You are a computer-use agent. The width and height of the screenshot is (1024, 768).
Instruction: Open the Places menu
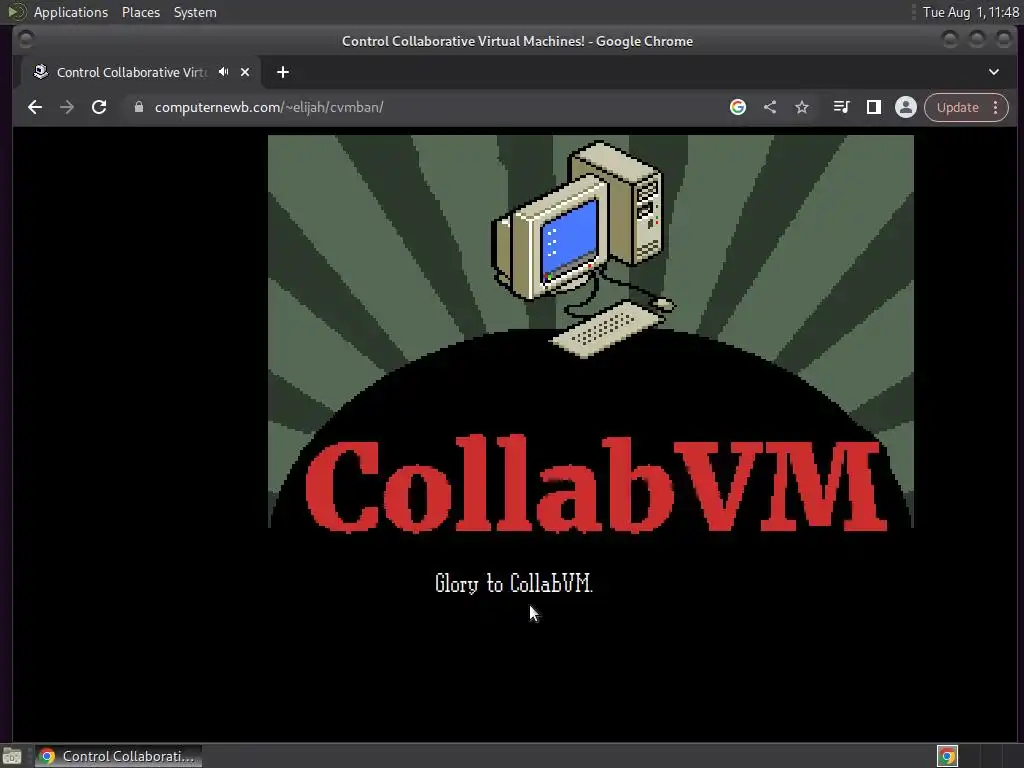[x=141, y=12]
